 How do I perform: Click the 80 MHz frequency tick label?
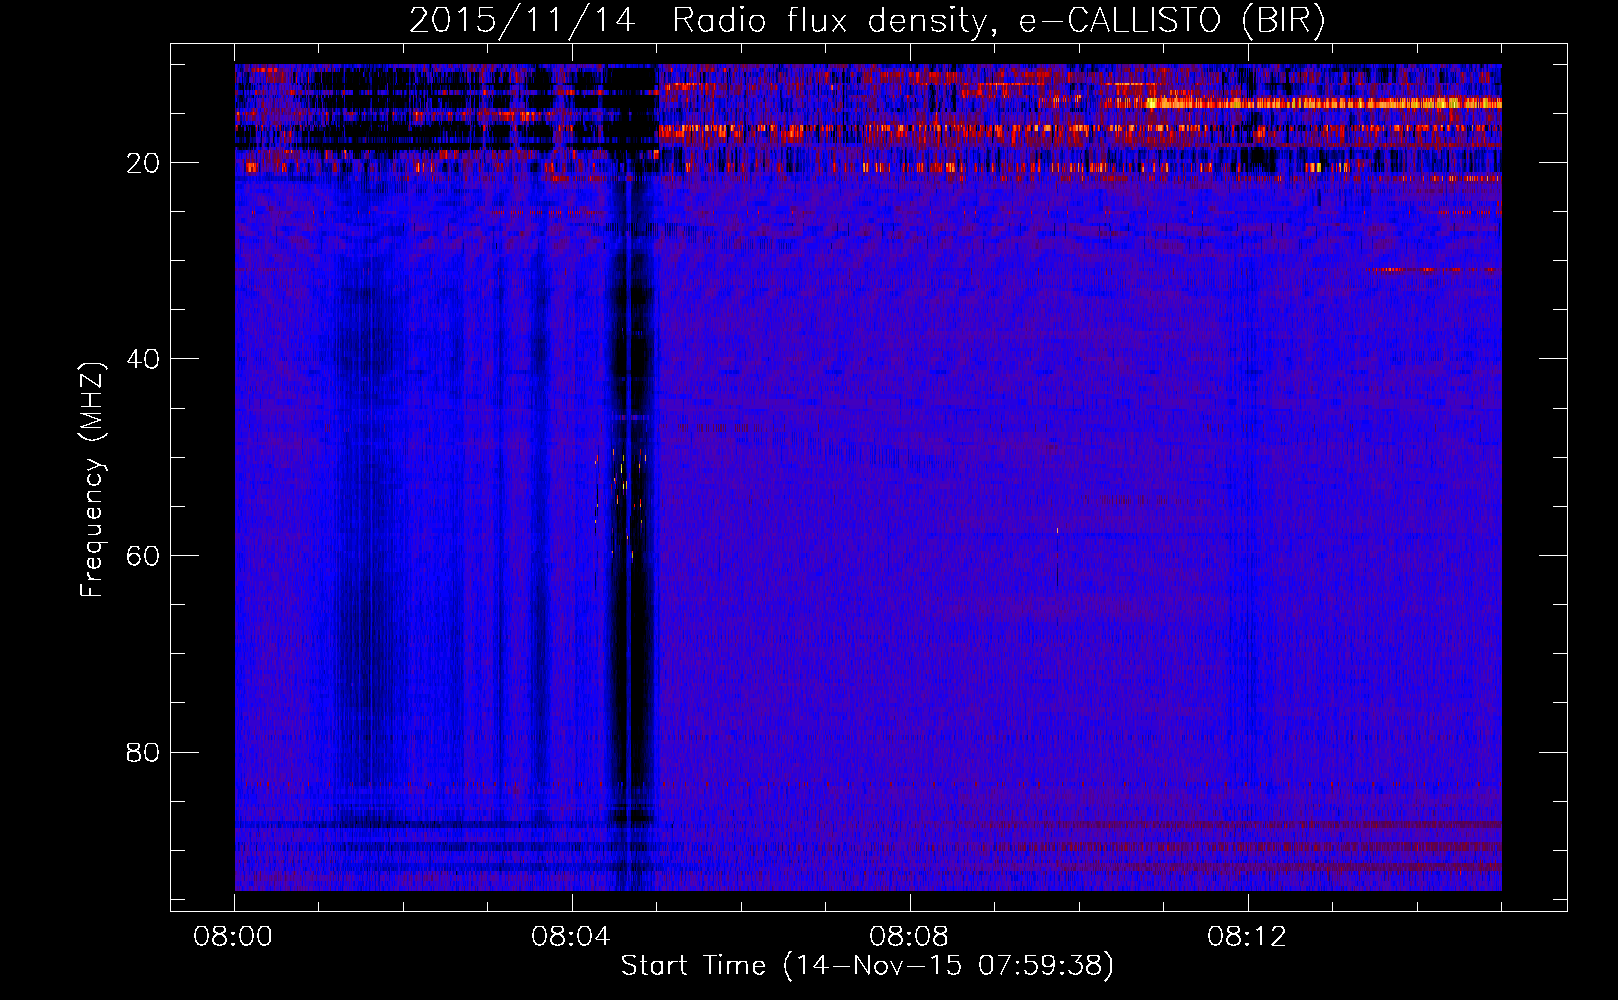144,752
